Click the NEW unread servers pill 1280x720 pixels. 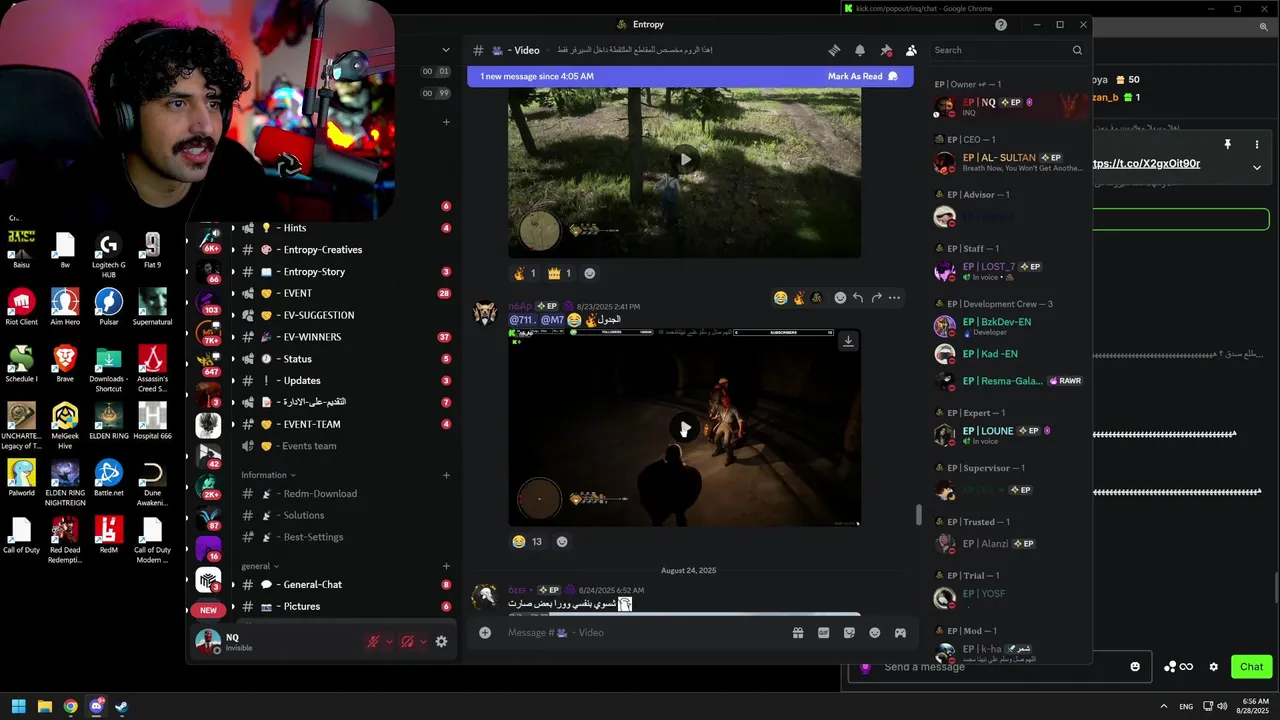coord(208,610)
